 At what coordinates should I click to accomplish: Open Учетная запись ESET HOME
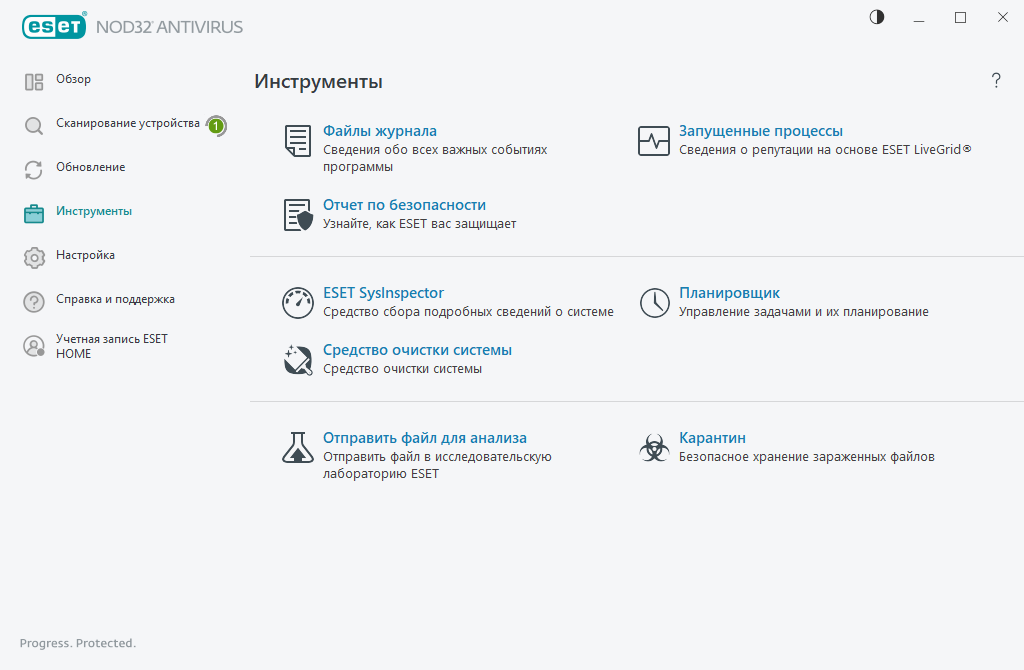pyautogui.click(x=112, y=346)
